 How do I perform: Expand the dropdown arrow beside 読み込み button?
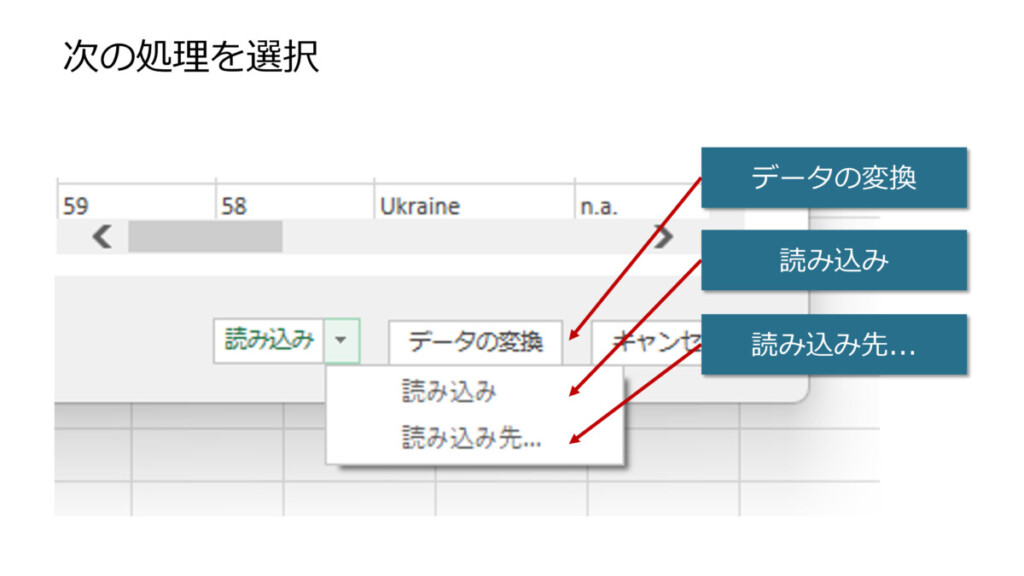click(x=342, y=341)
